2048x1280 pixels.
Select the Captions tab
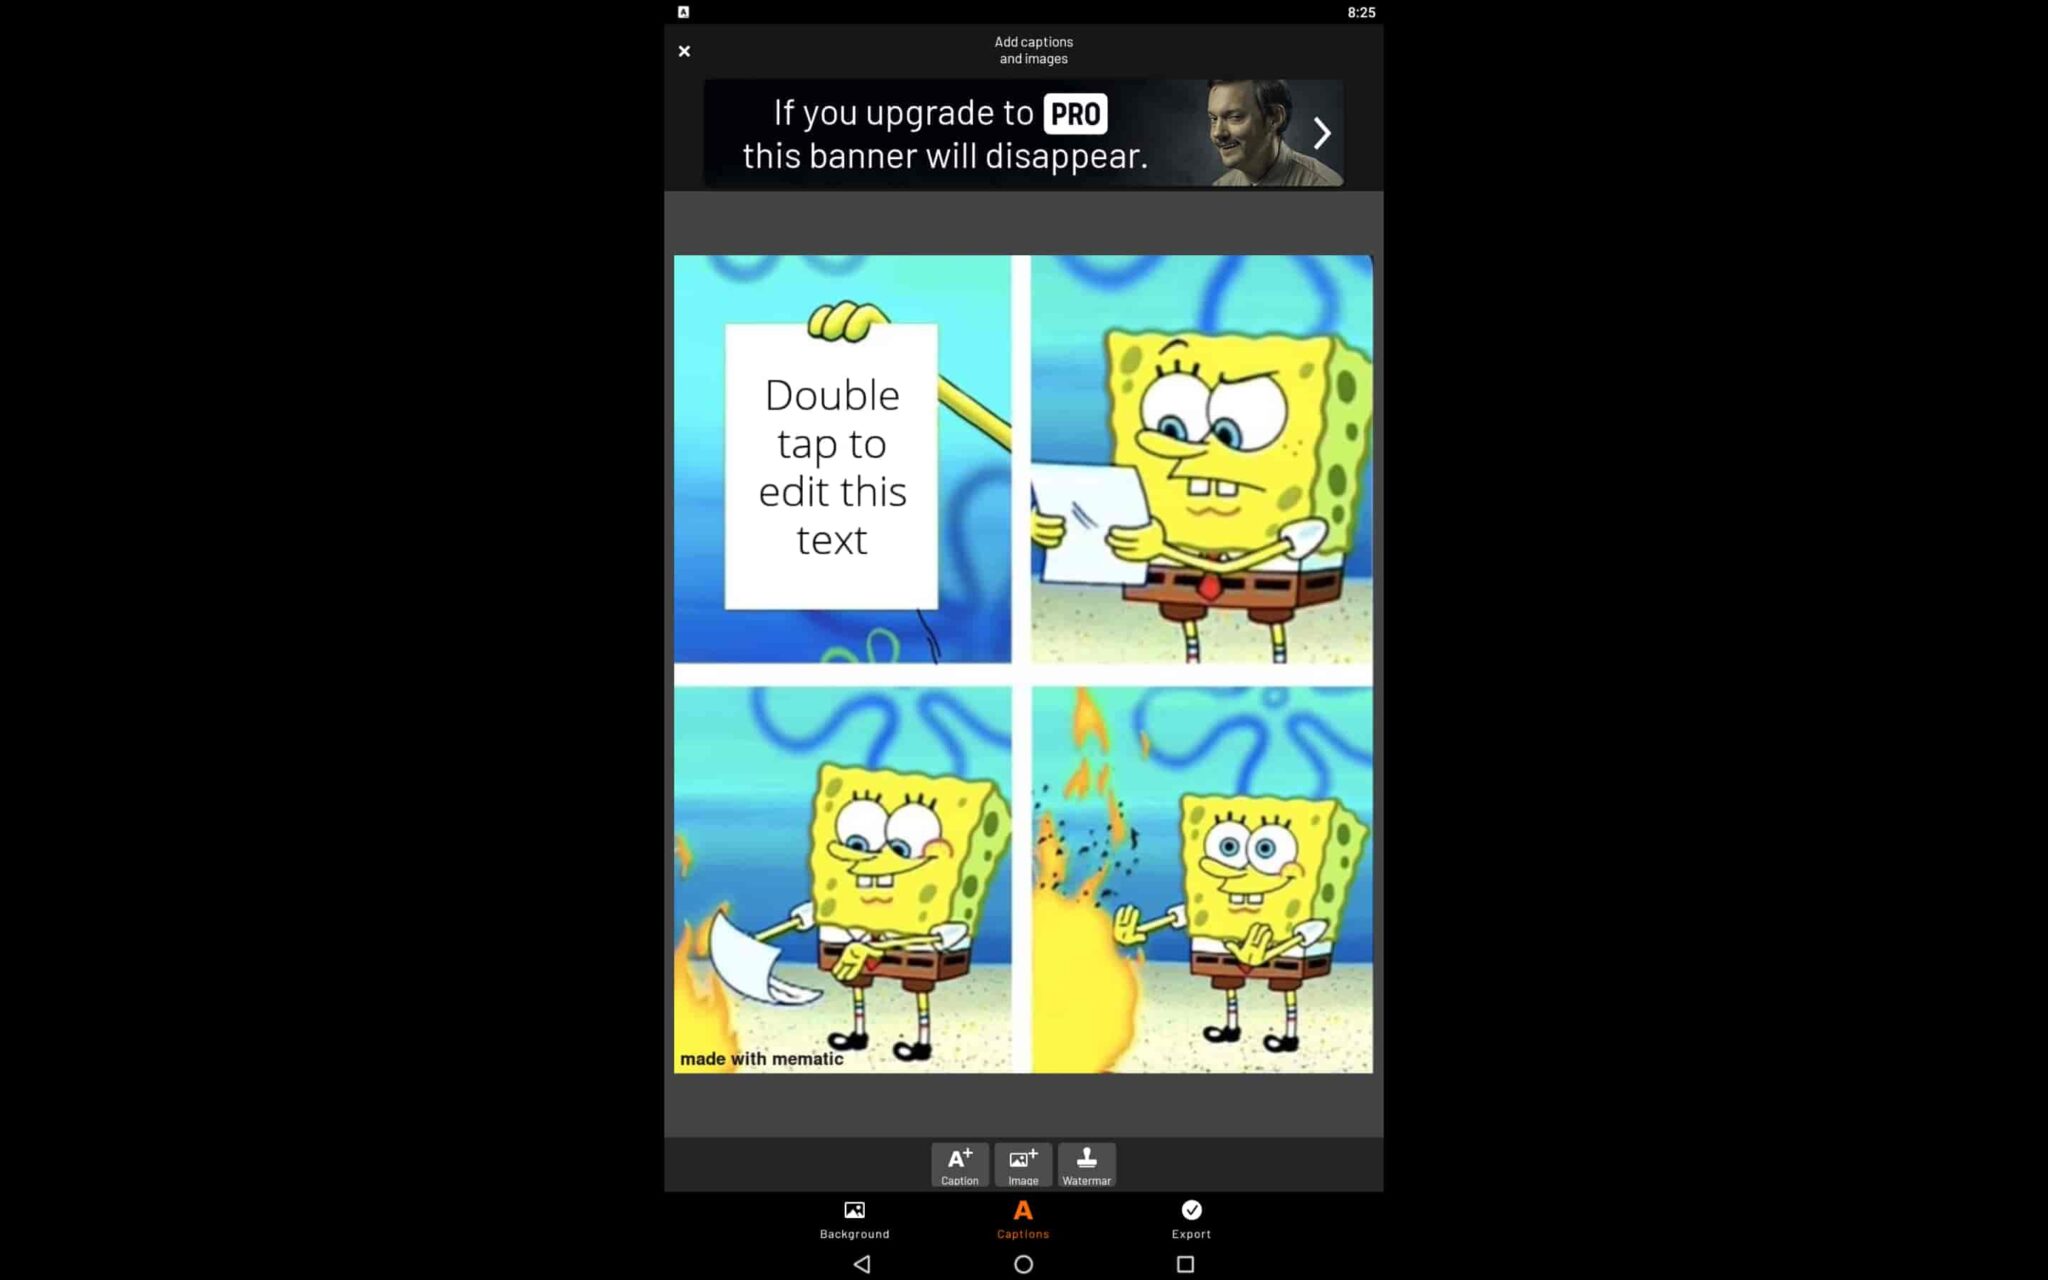pyautogui.click(x=1022, y=1220)
